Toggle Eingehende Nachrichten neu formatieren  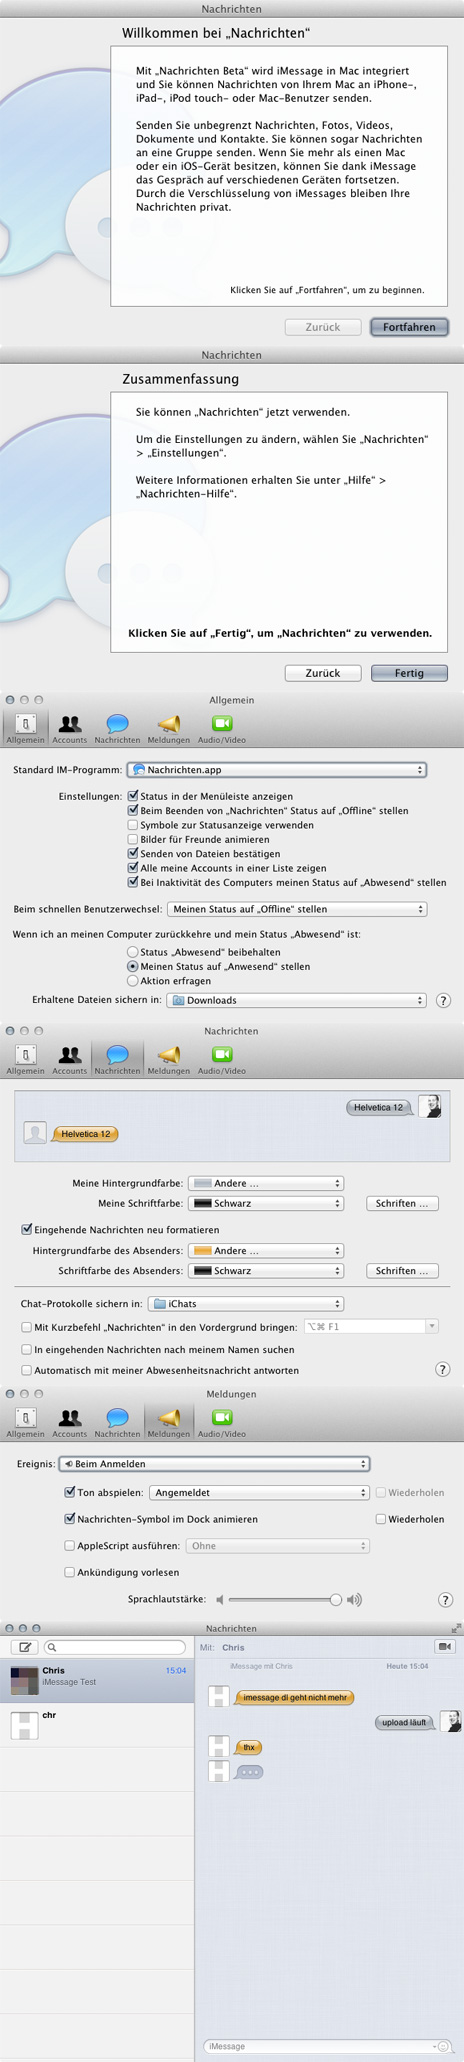pos(27,1229)
